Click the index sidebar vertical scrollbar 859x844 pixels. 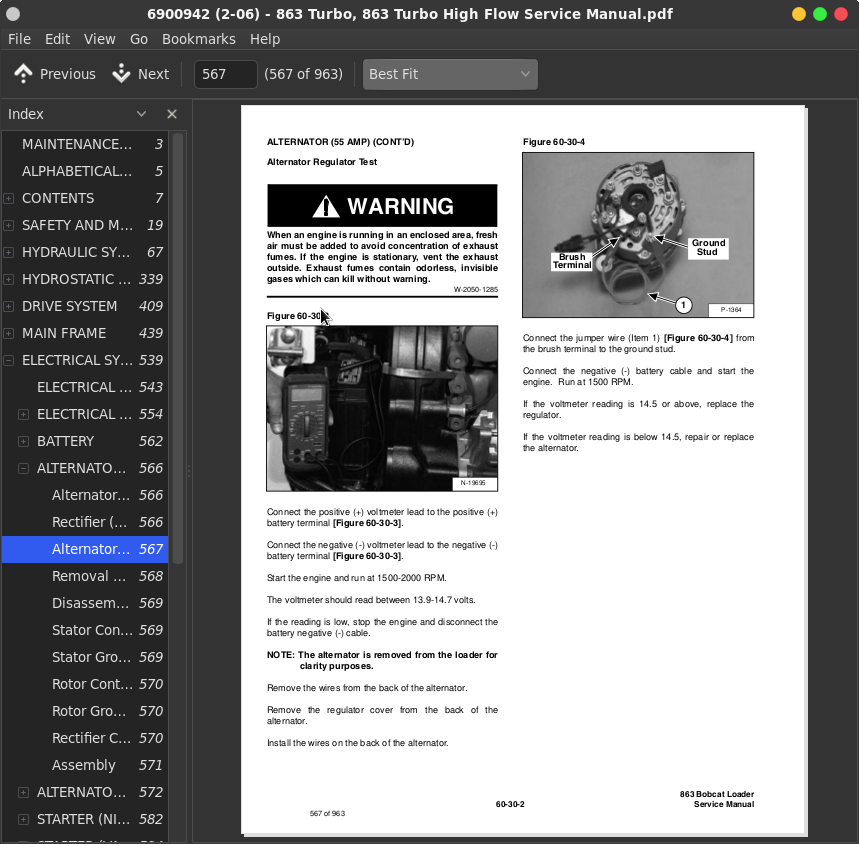pyautogui.click(x=178, y=350)
